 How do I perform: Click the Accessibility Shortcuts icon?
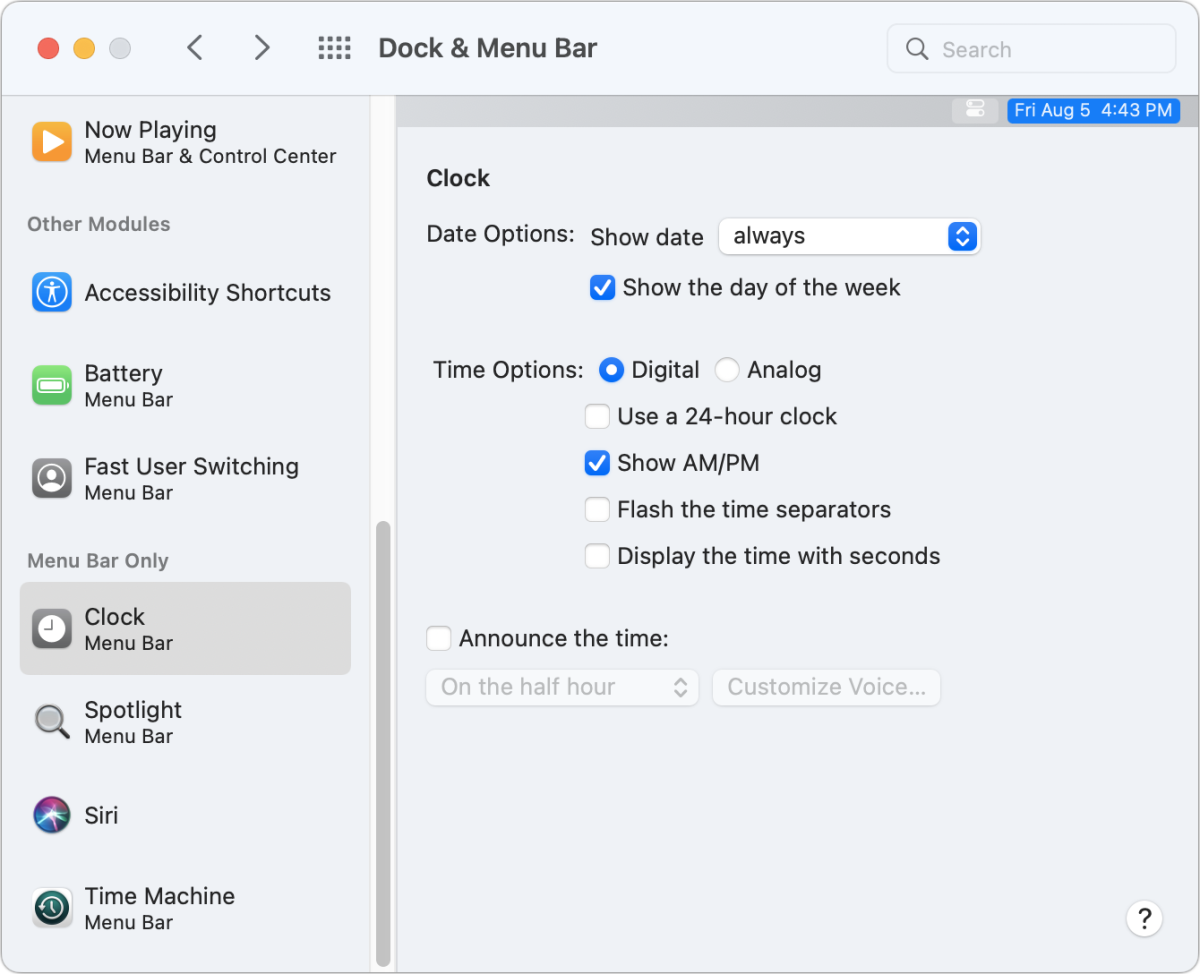pos(51,293)
